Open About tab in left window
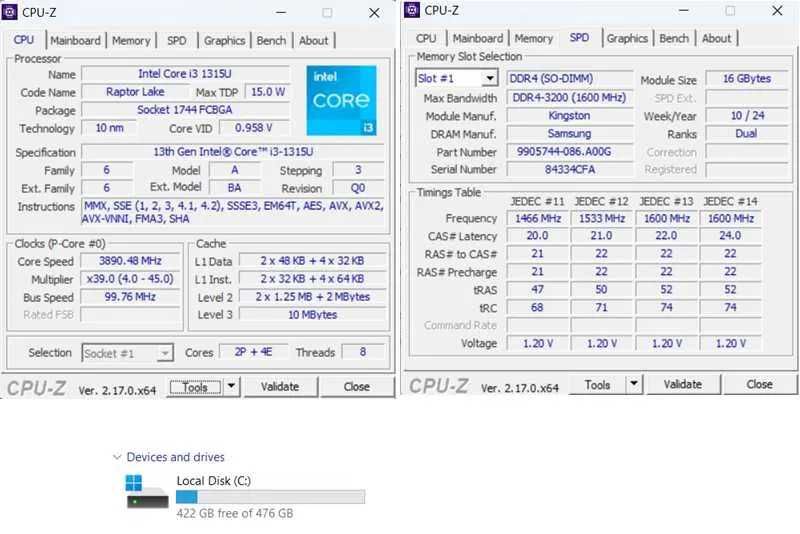The image size is (800, 534). (x=313, y=40)
